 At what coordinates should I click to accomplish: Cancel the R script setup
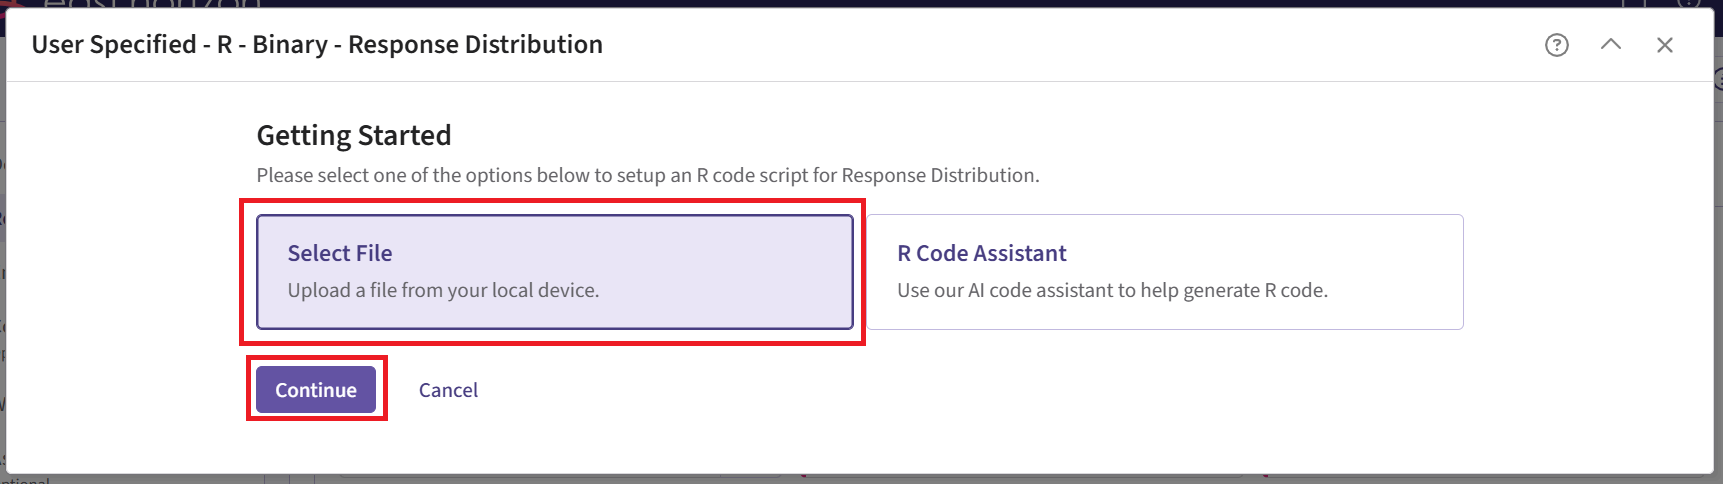(448, 390)
